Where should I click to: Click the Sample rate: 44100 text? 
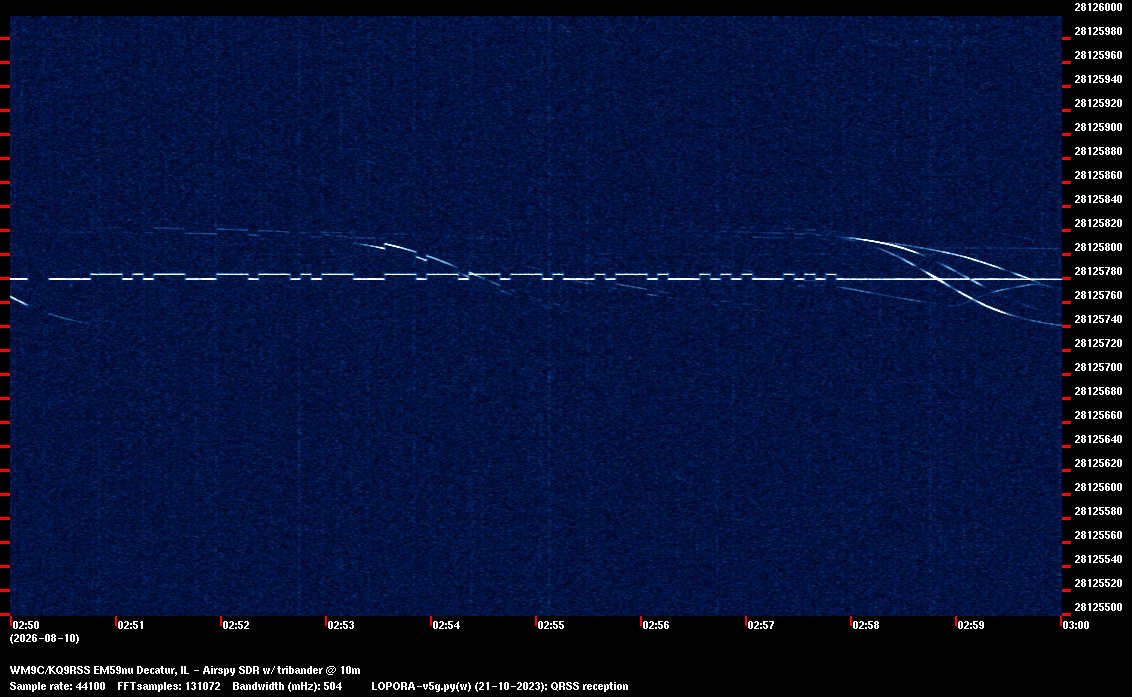pos(57,686)
